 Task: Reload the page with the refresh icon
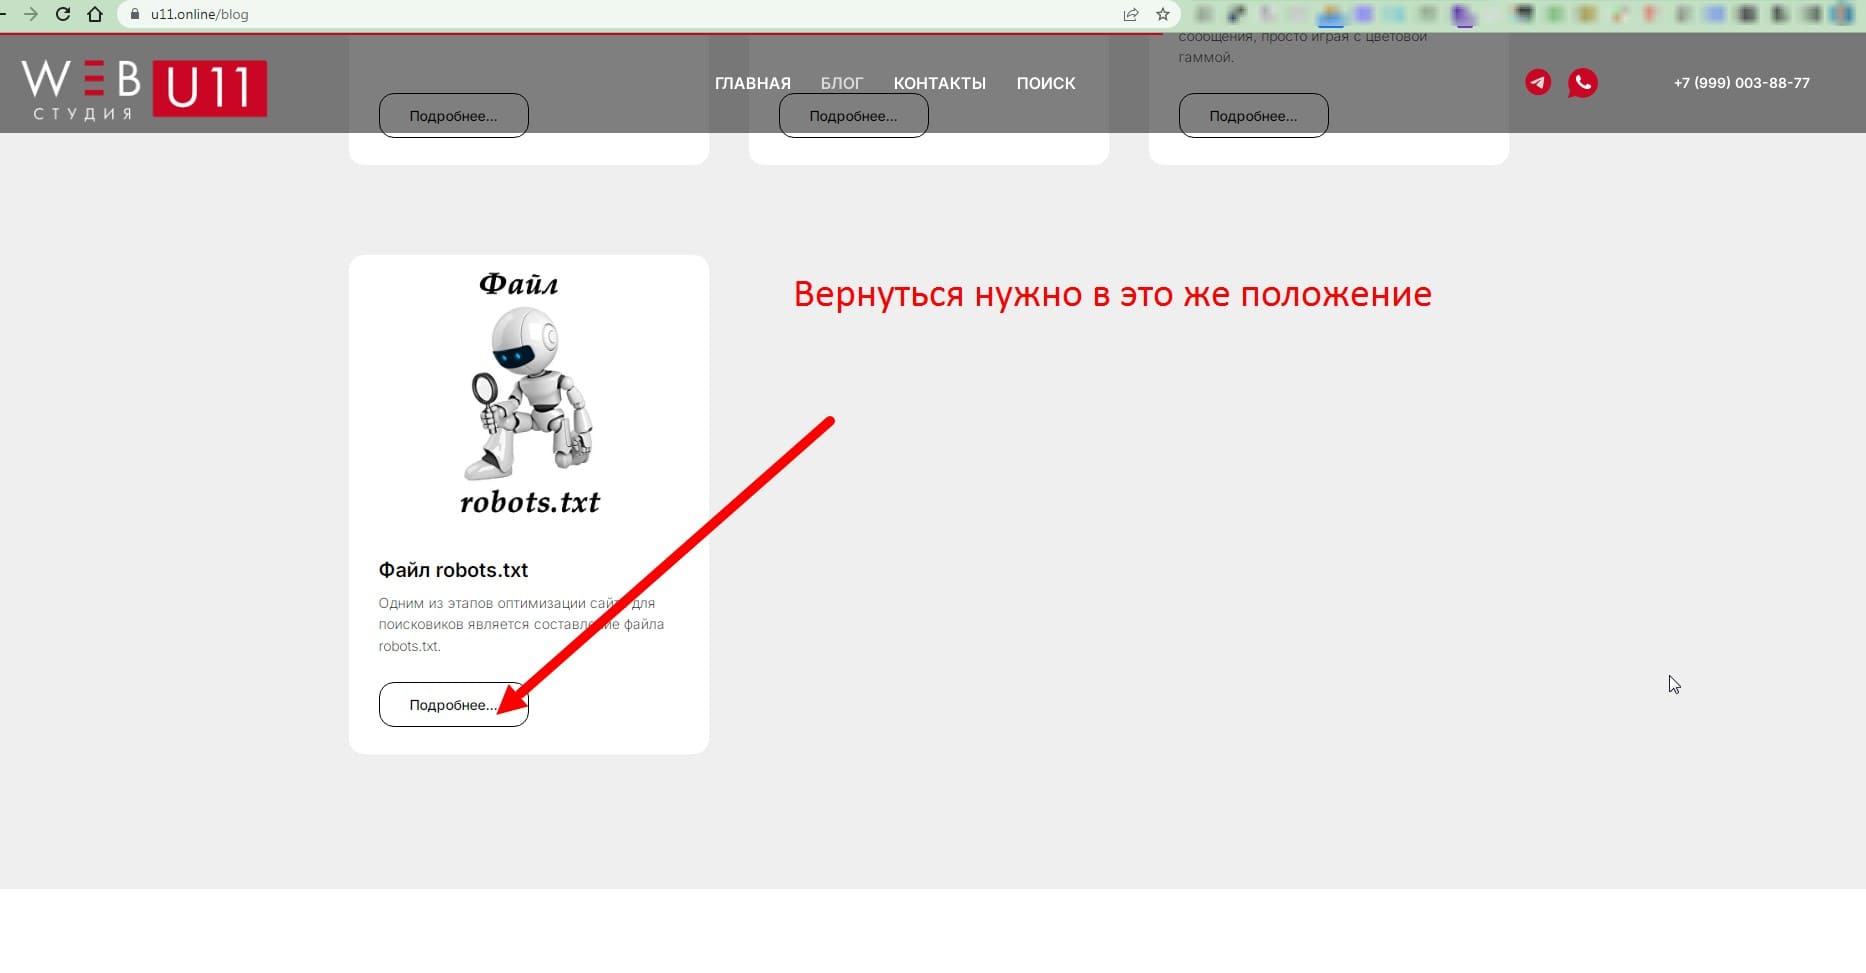point(63,14)
